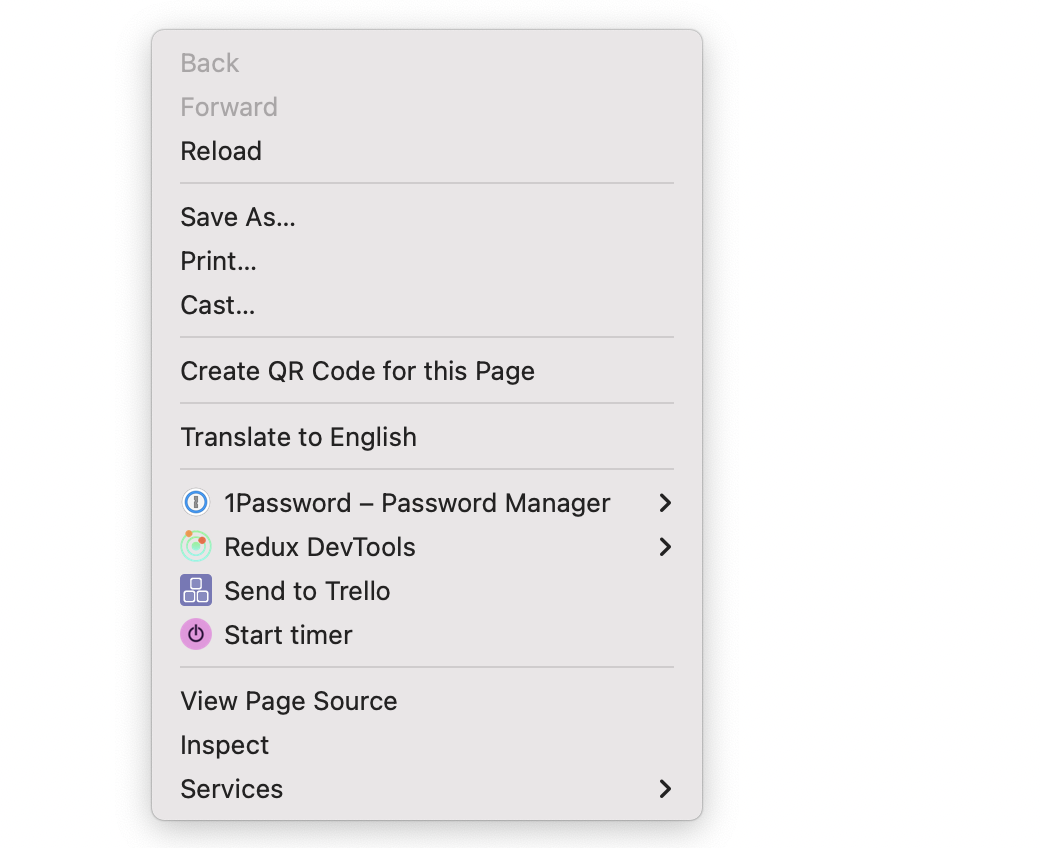Open the Services submenu chevron
1040x848 pixels.
coord(665,789)
